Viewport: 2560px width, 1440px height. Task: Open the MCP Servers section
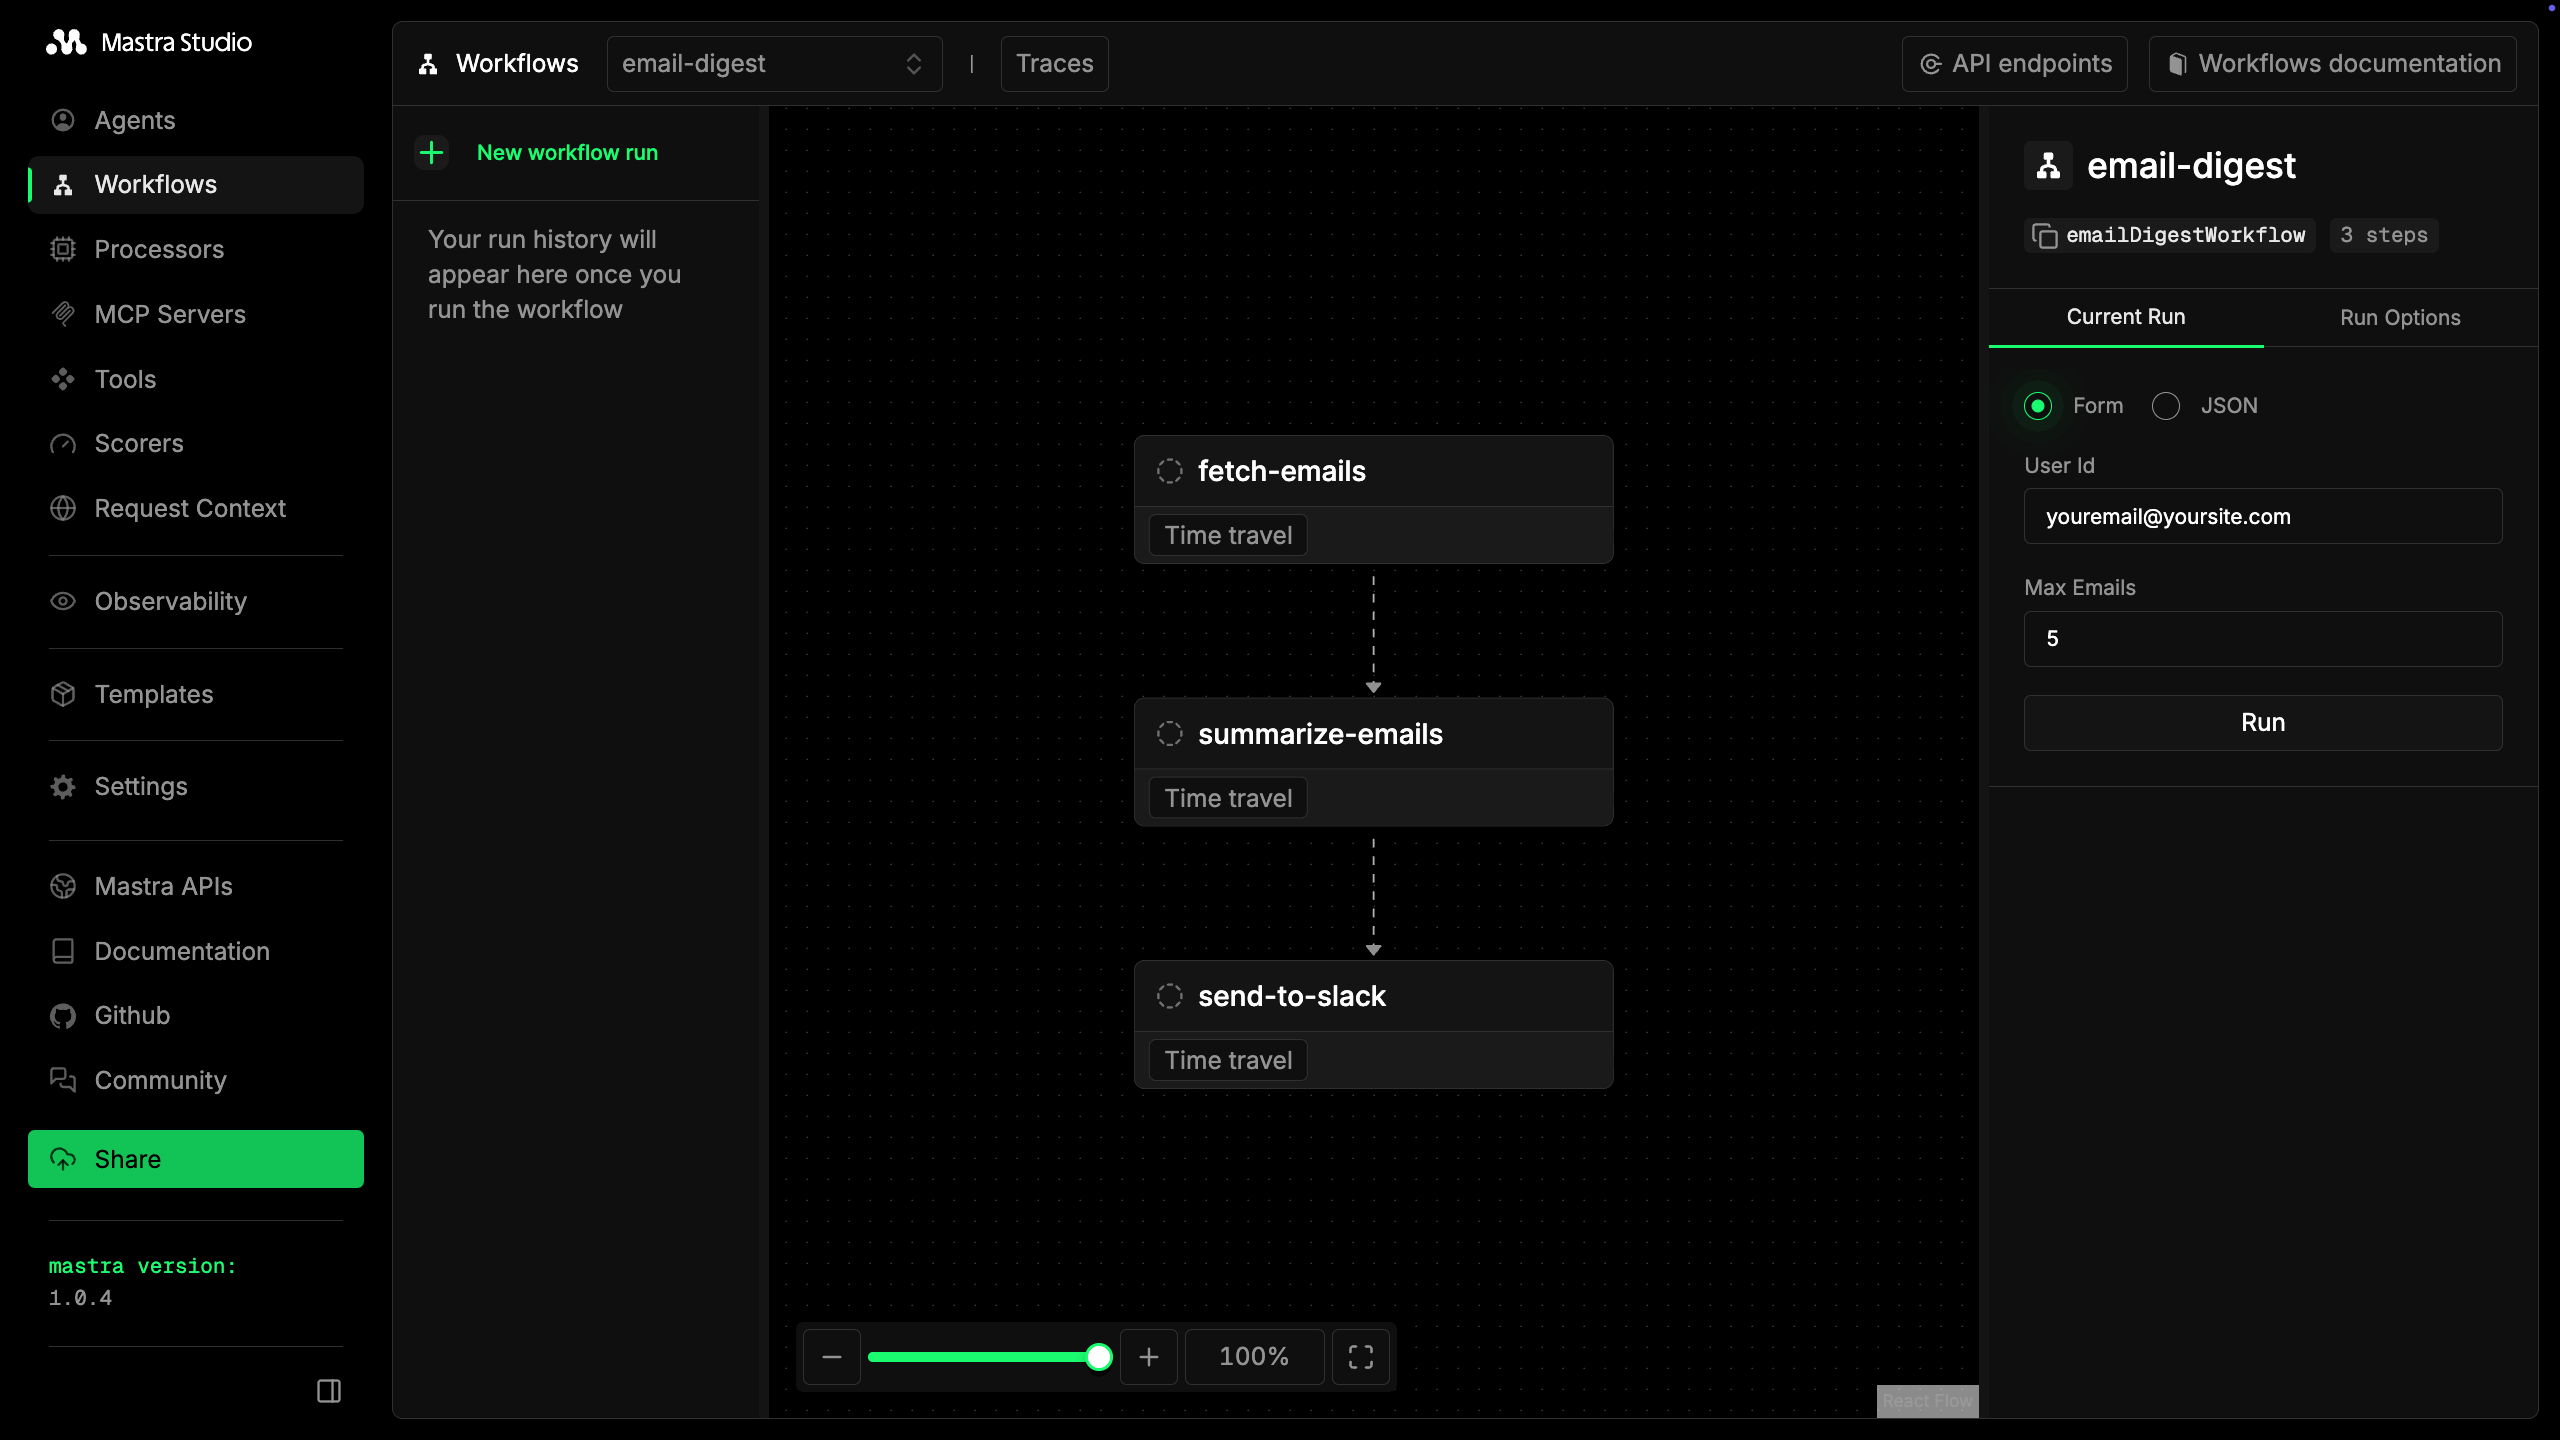170,314
